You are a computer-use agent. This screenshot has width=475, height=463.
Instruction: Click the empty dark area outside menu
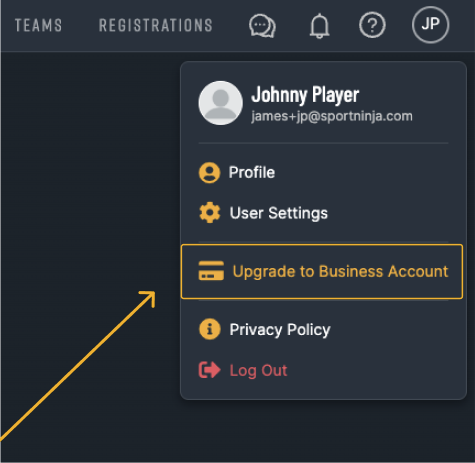point(87,167)
